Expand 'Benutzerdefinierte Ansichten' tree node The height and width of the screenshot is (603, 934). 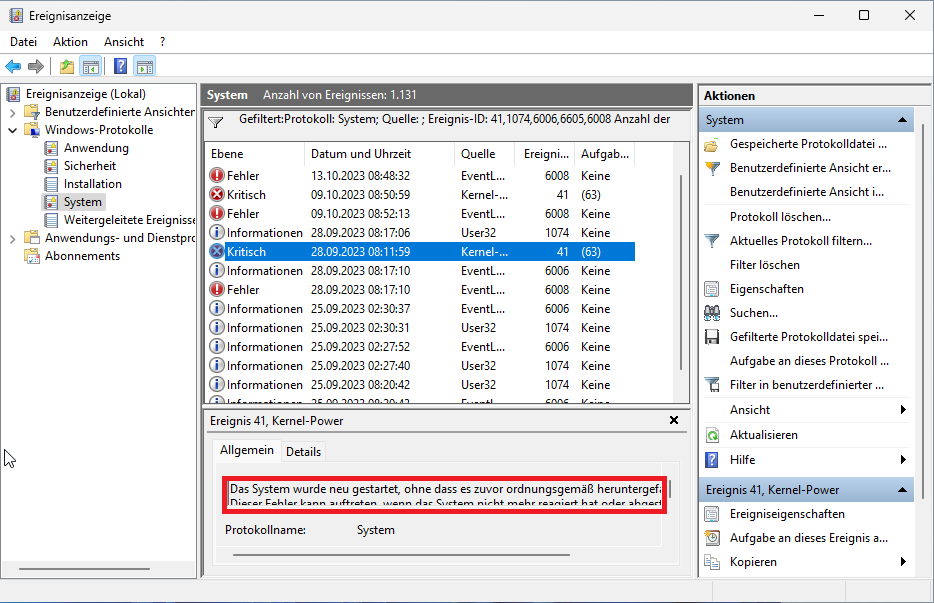13,112
